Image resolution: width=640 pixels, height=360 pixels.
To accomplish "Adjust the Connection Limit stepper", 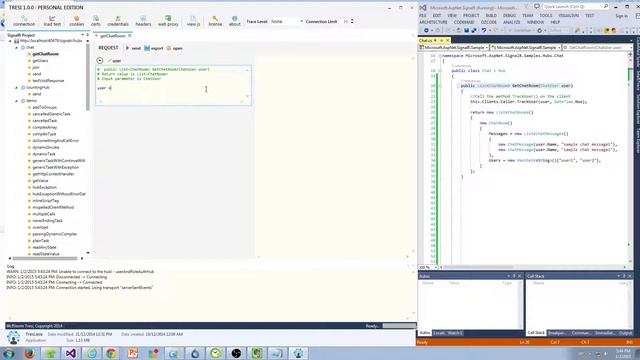I will [x=352, y=21].
